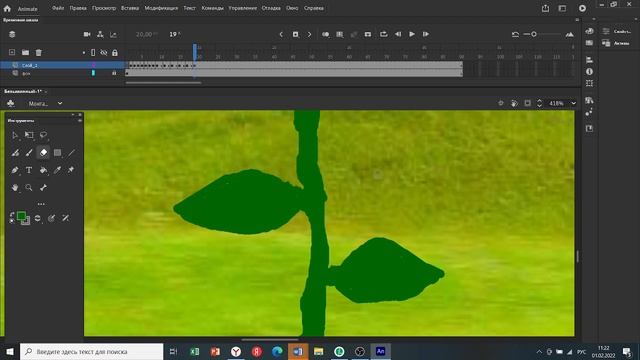
Task: Delete the selected layer
Action: (x=39, y=52)
